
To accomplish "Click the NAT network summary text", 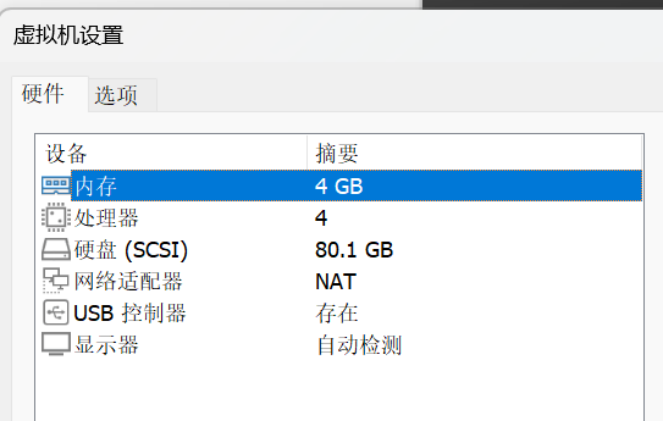I will pos(335,282).
